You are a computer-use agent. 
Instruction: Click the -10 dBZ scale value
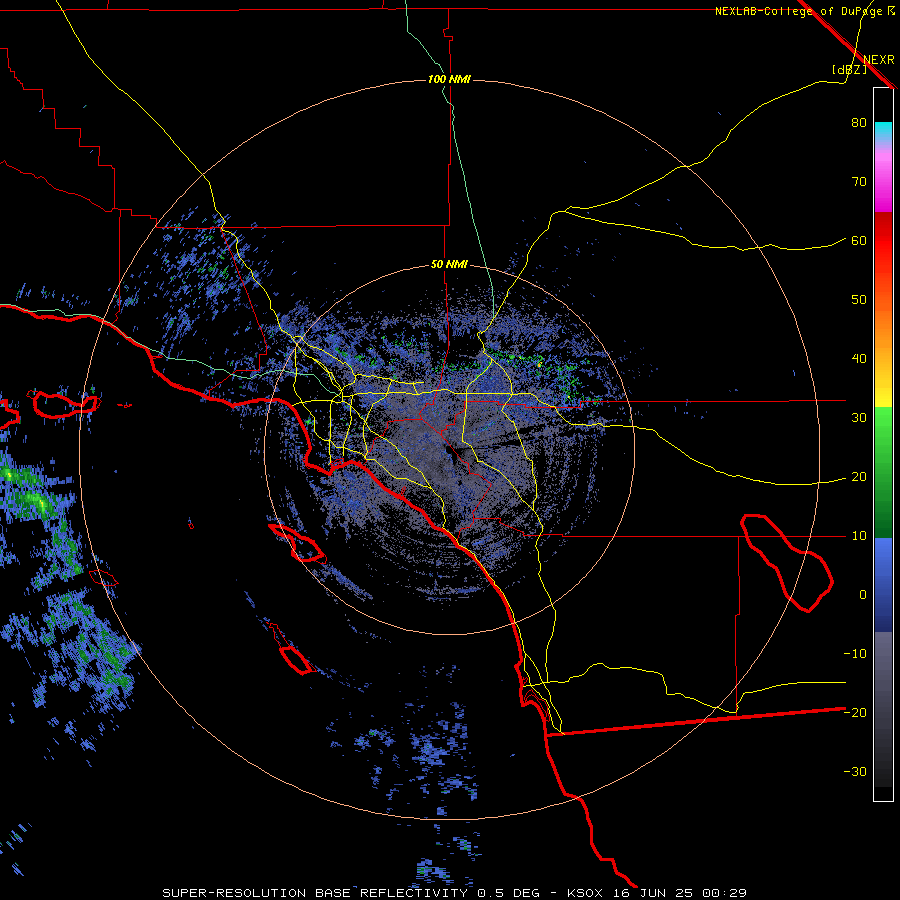855,654
